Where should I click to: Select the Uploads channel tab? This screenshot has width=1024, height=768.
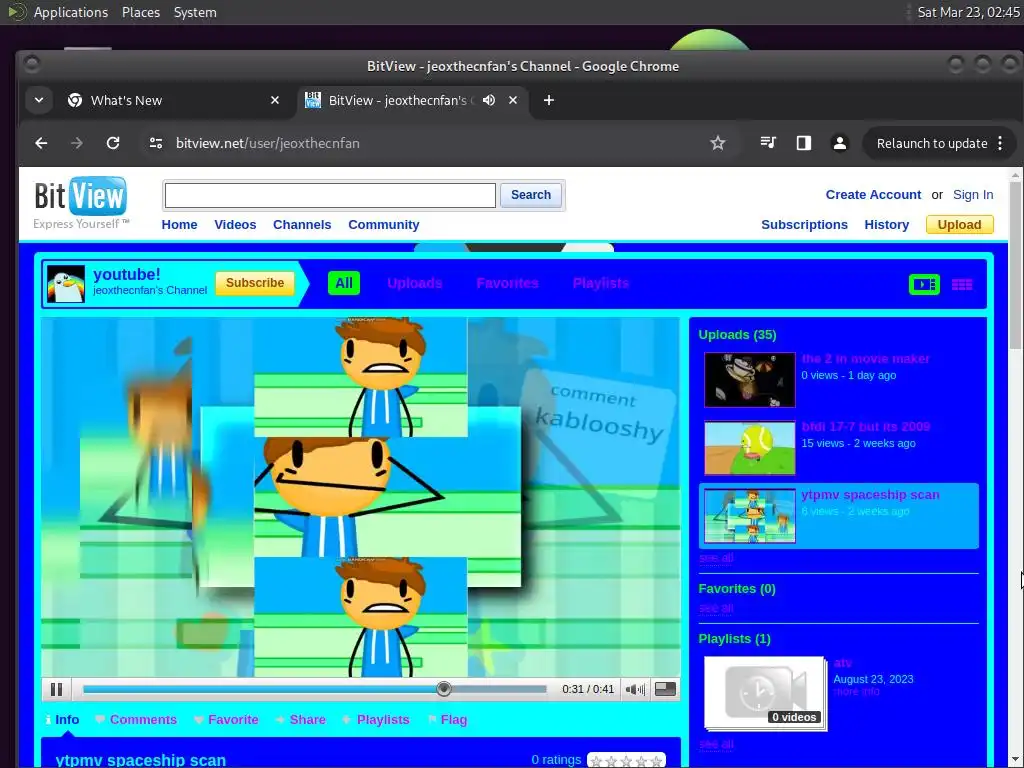(x=414, y=283)
